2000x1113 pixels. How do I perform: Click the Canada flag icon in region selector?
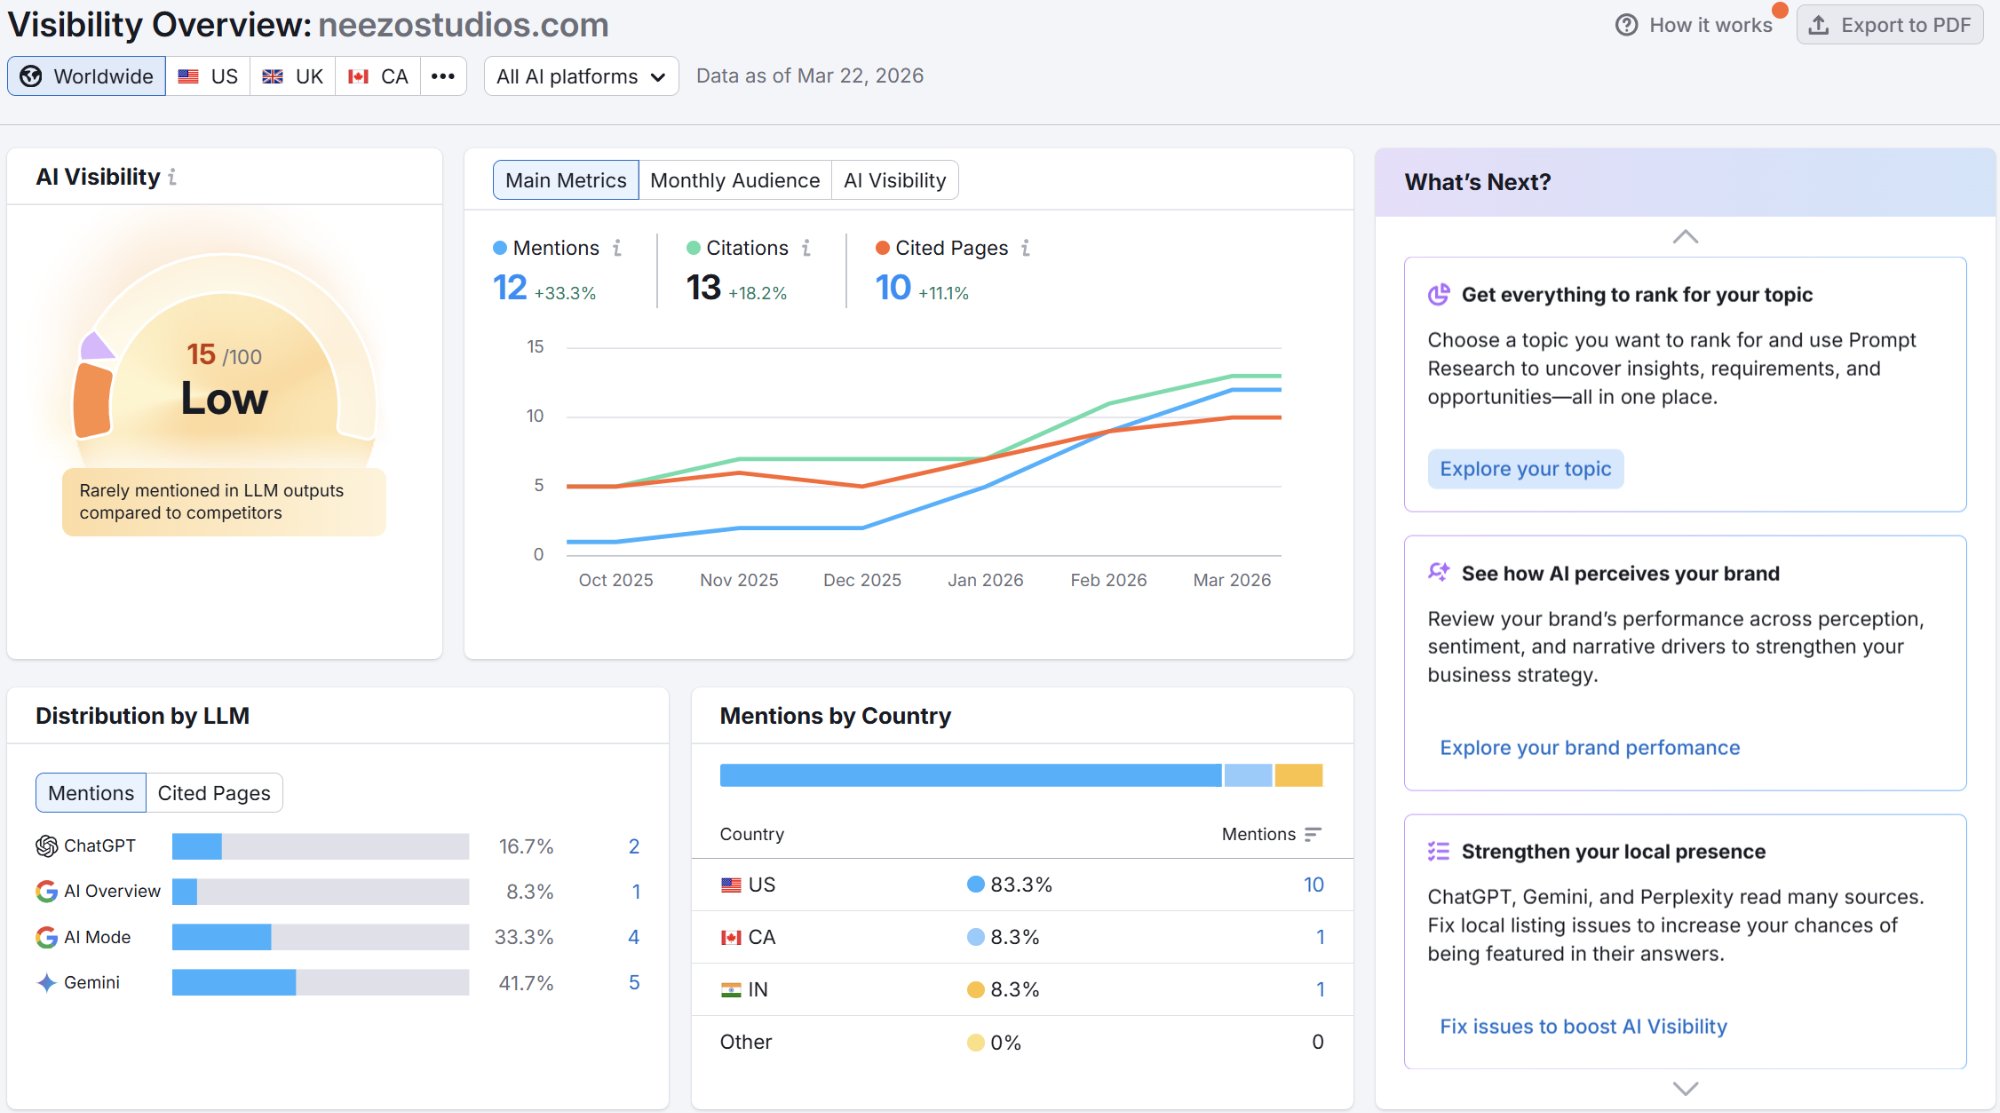(x=358, y=76)
